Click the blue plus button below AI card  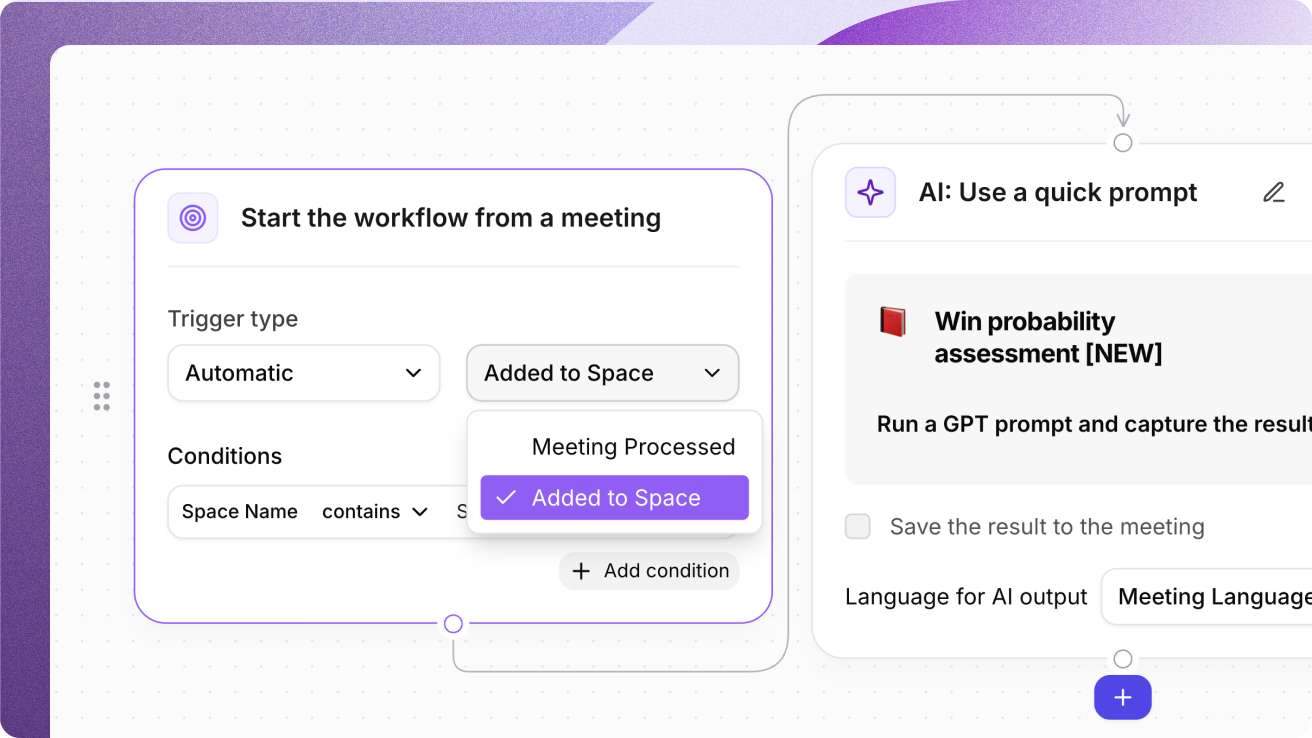coord(1122,697)
